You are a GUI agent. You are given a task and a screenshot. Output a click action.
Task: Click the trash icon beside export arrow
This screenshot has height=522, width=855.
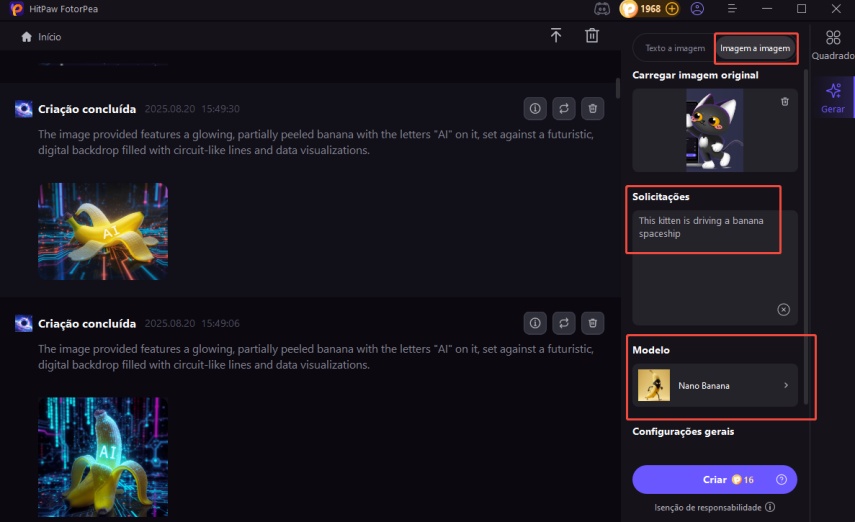point(592,36)
